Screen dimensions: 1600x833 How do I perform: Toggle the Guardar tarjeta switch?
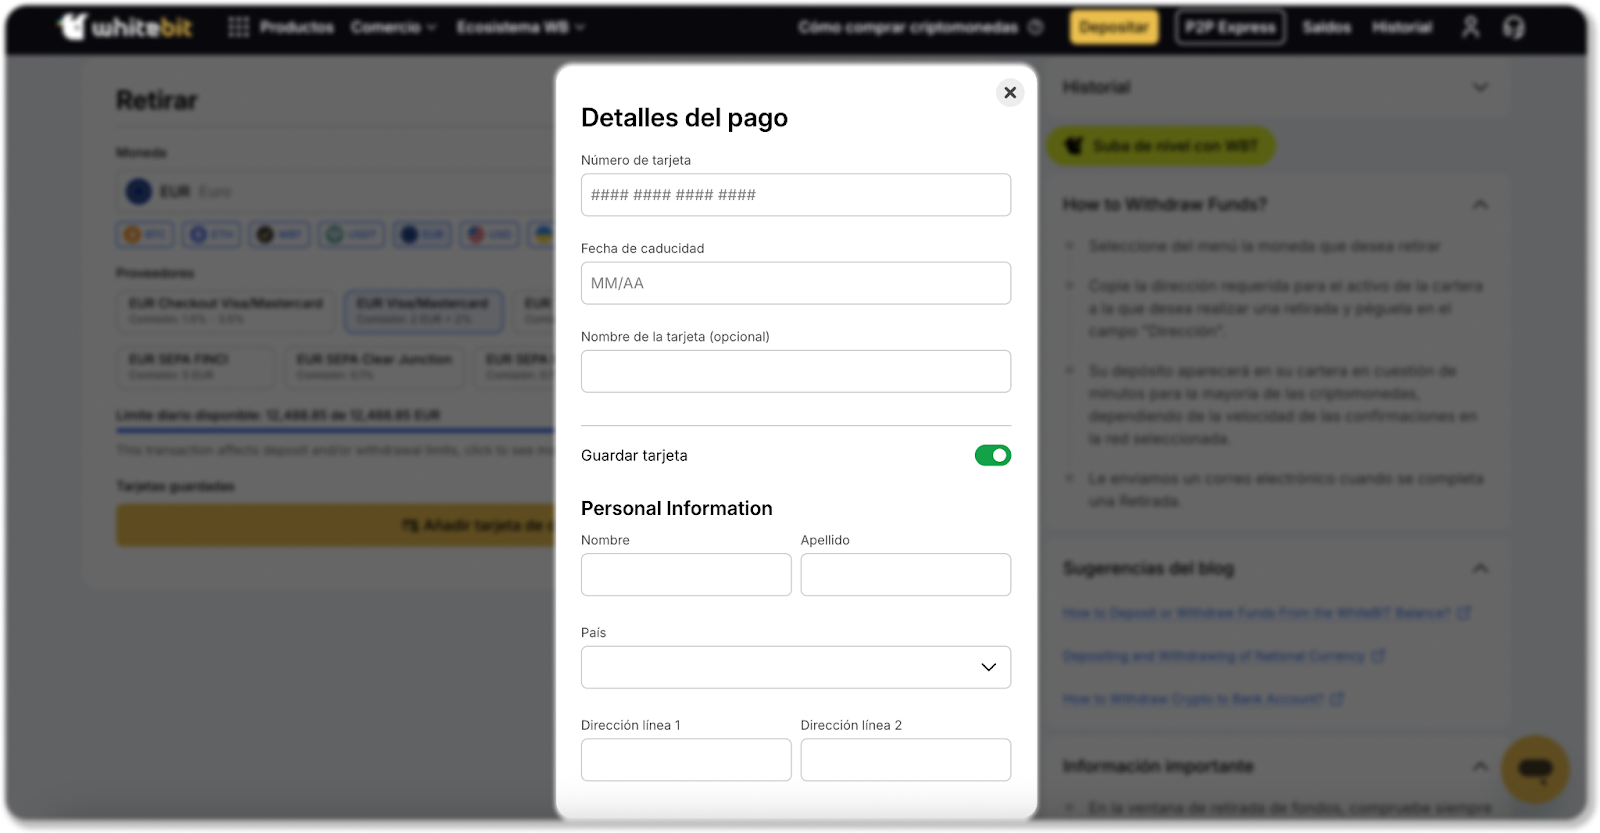tap(992, 456)
